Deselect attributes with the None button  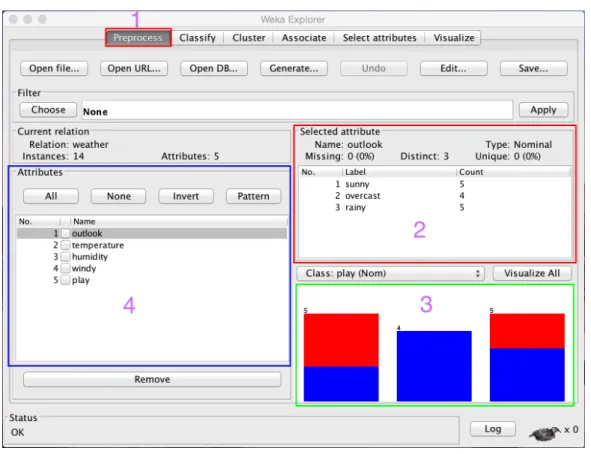coord(118,196)
